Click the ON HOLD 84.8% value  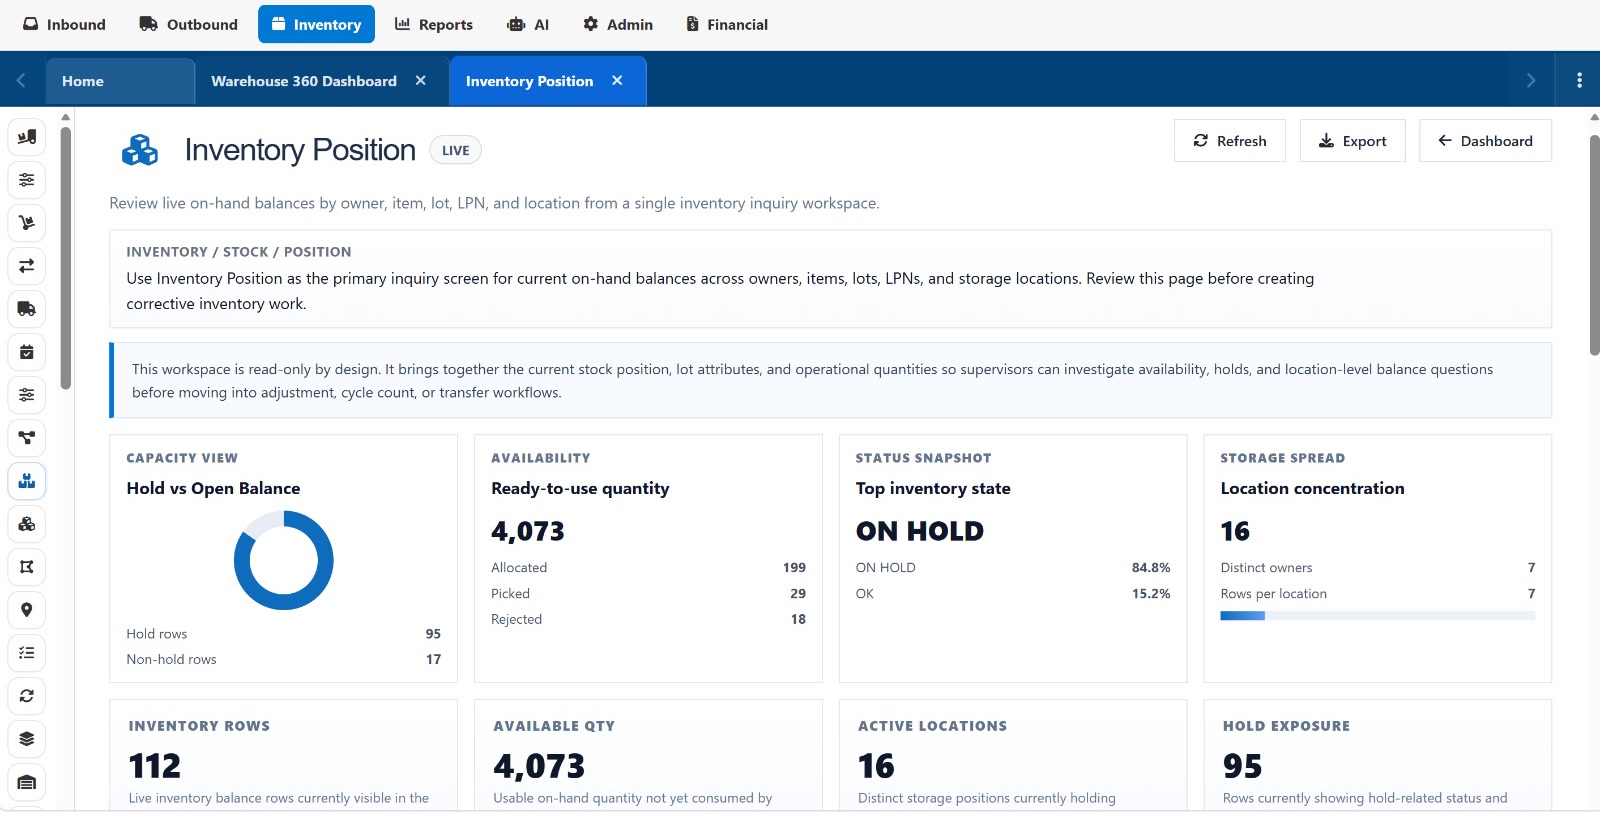tap(1151, 568)
